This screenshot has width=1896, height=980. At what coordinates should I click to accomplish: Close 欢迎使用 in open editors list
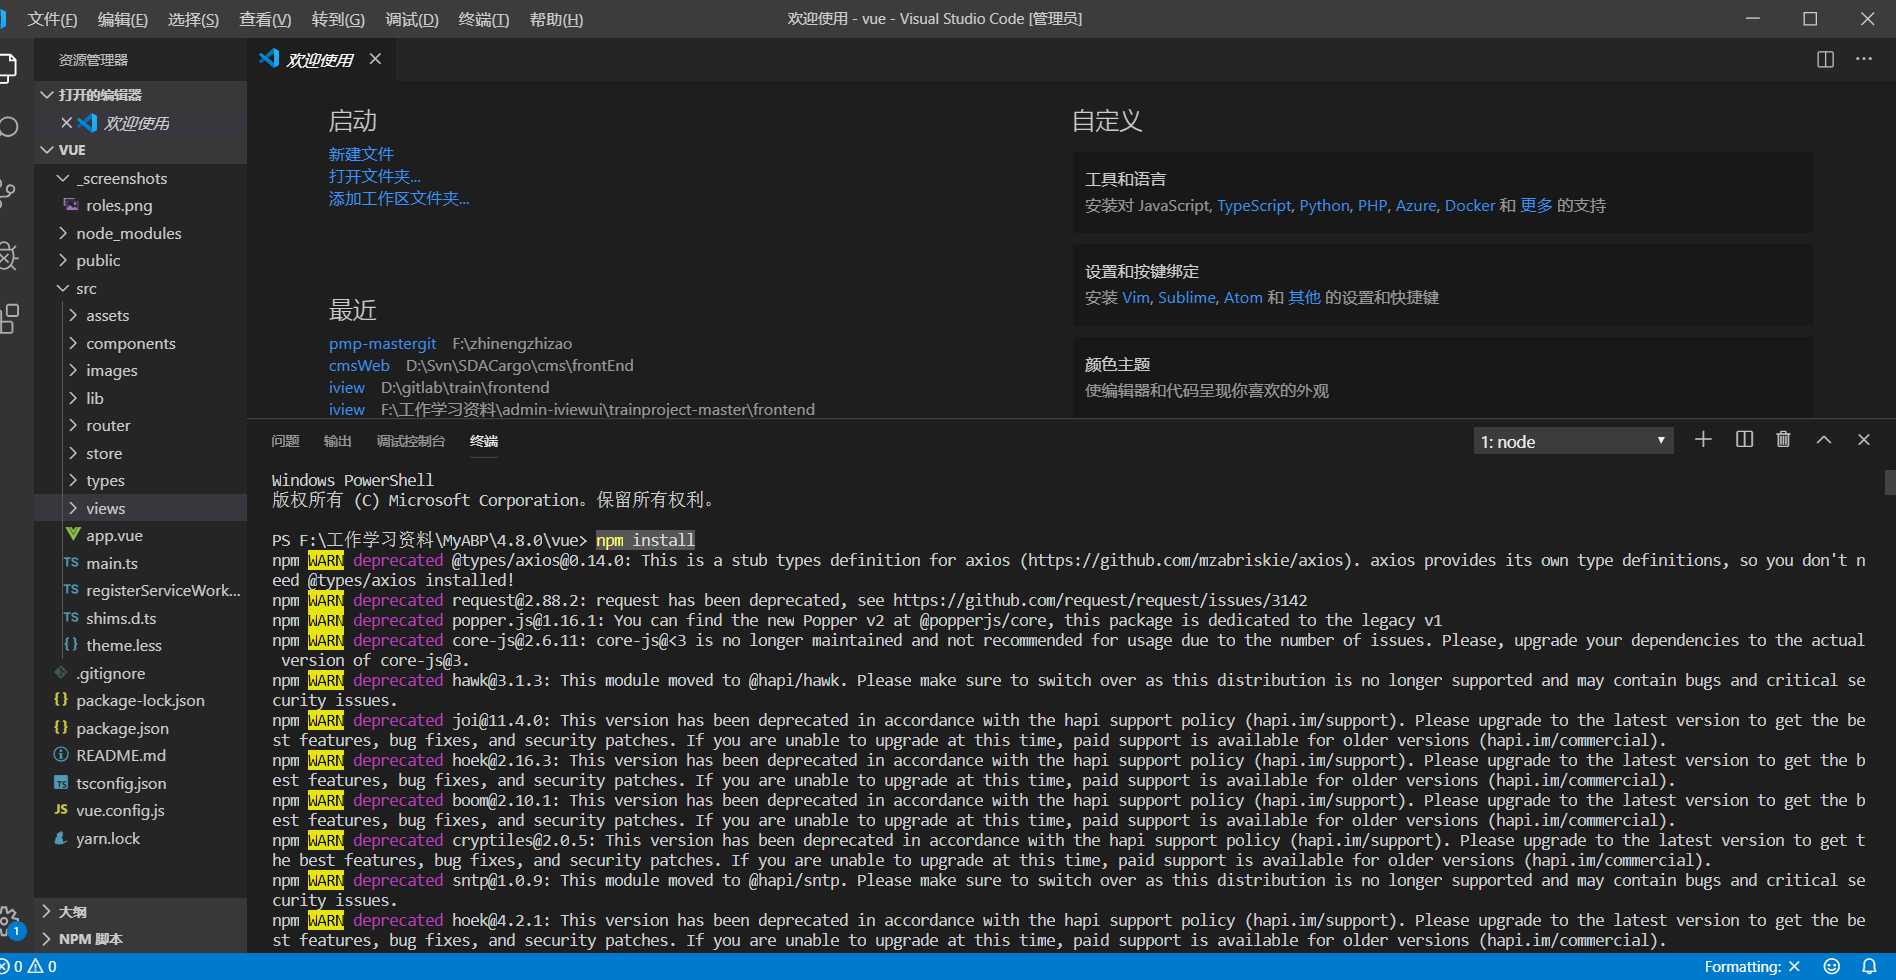pyautogui.click(x=66, y=122)
